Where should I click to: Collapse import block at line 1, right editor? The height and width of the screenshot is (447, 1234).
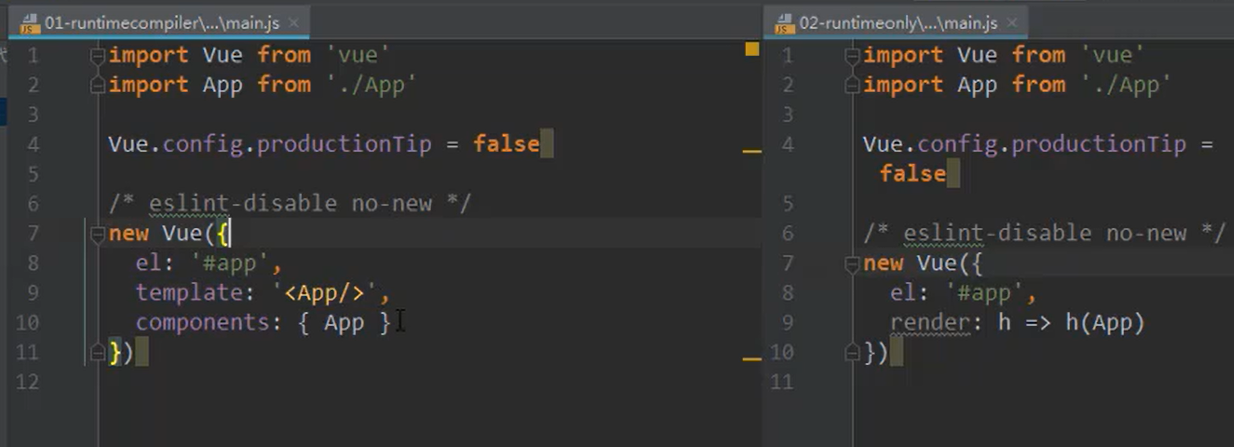(x=852, y=55)
